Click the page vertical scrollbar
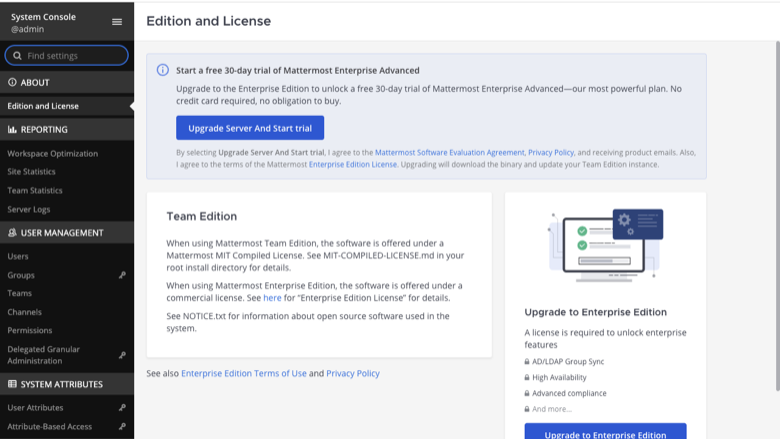 (x=778, y=216)
